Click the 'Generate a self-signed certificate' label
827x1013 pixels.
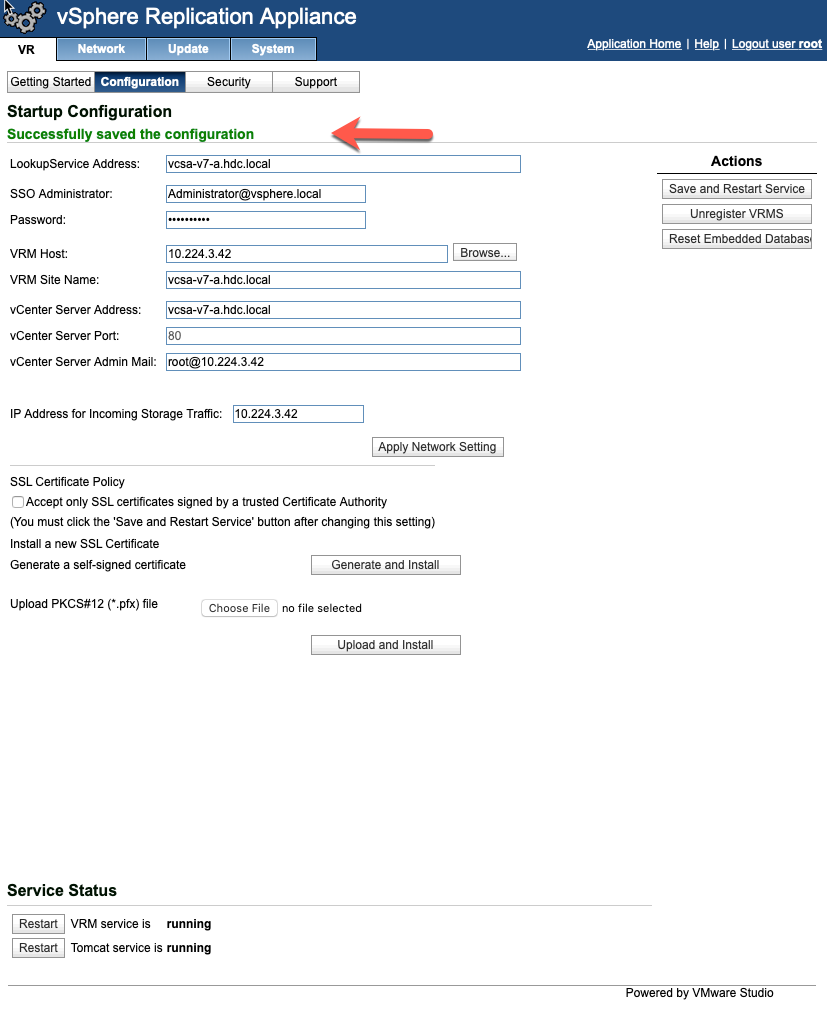[x=98, y=565]
